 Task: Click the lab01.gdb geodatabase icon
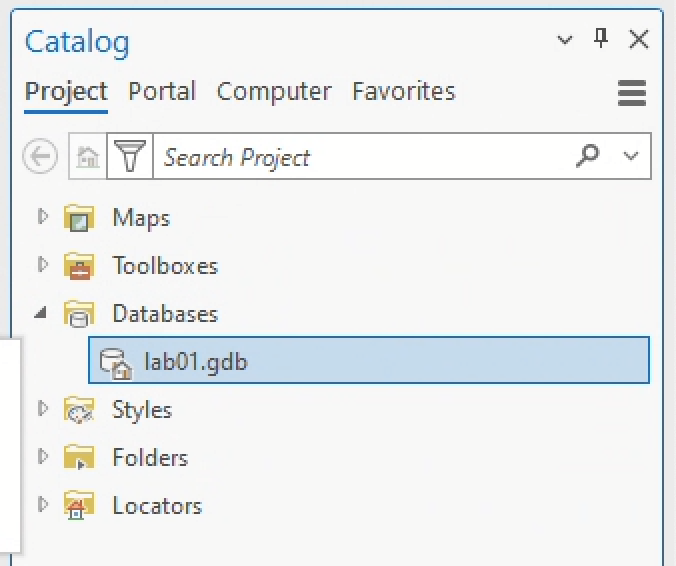(x=116, y=362)
